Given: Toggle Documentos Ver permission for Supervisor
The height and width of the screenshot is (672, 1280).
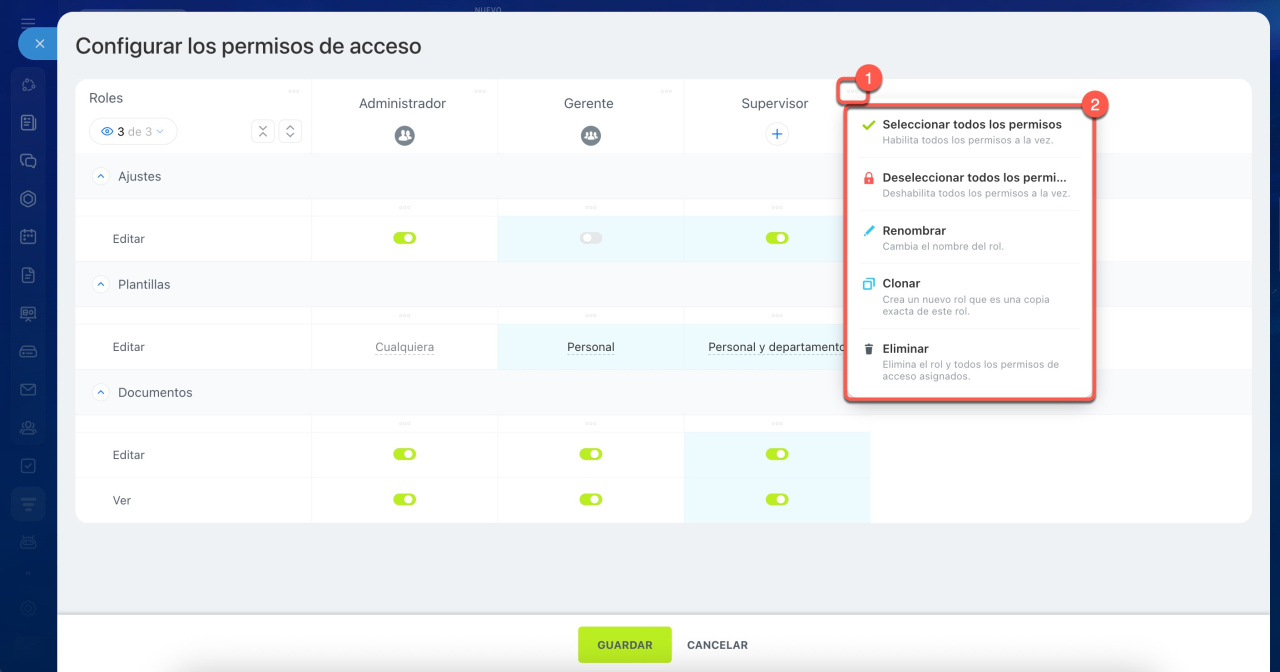Looking at the screenshot, I should point(777,499).
